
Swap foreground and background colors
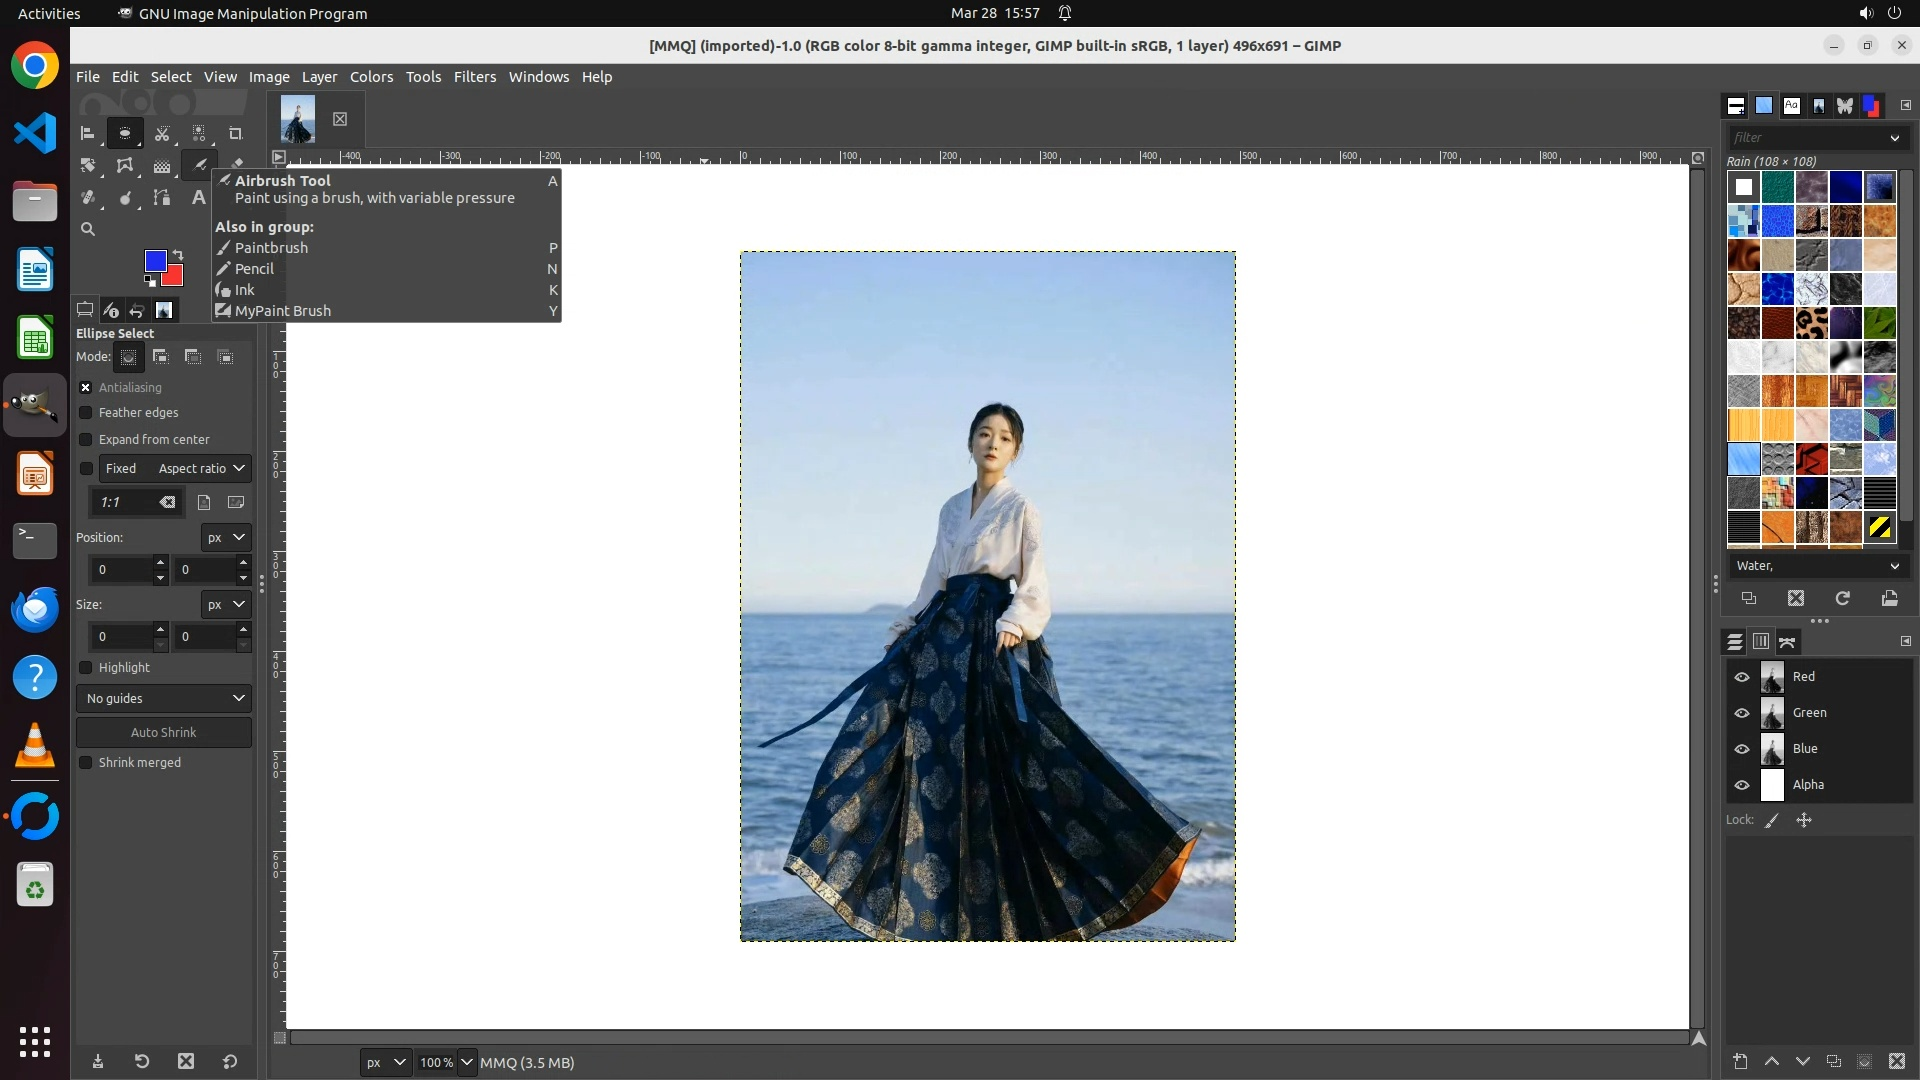pyautogui.click(x=178, y=254)
